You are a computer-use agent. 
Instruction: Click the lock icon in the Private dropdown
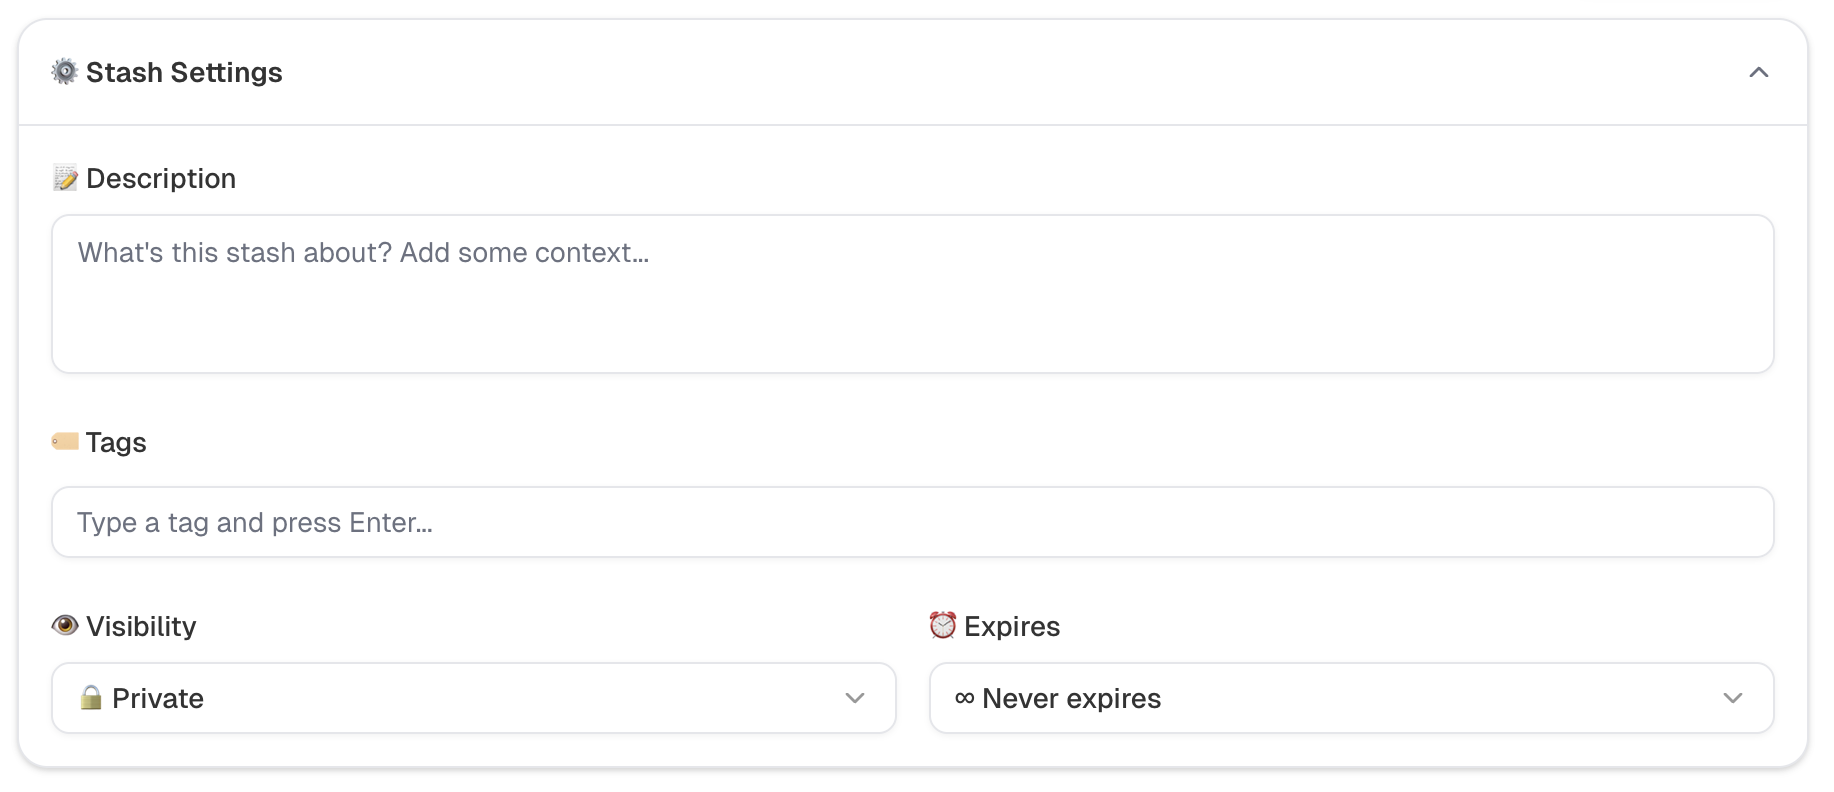point(91,698)
